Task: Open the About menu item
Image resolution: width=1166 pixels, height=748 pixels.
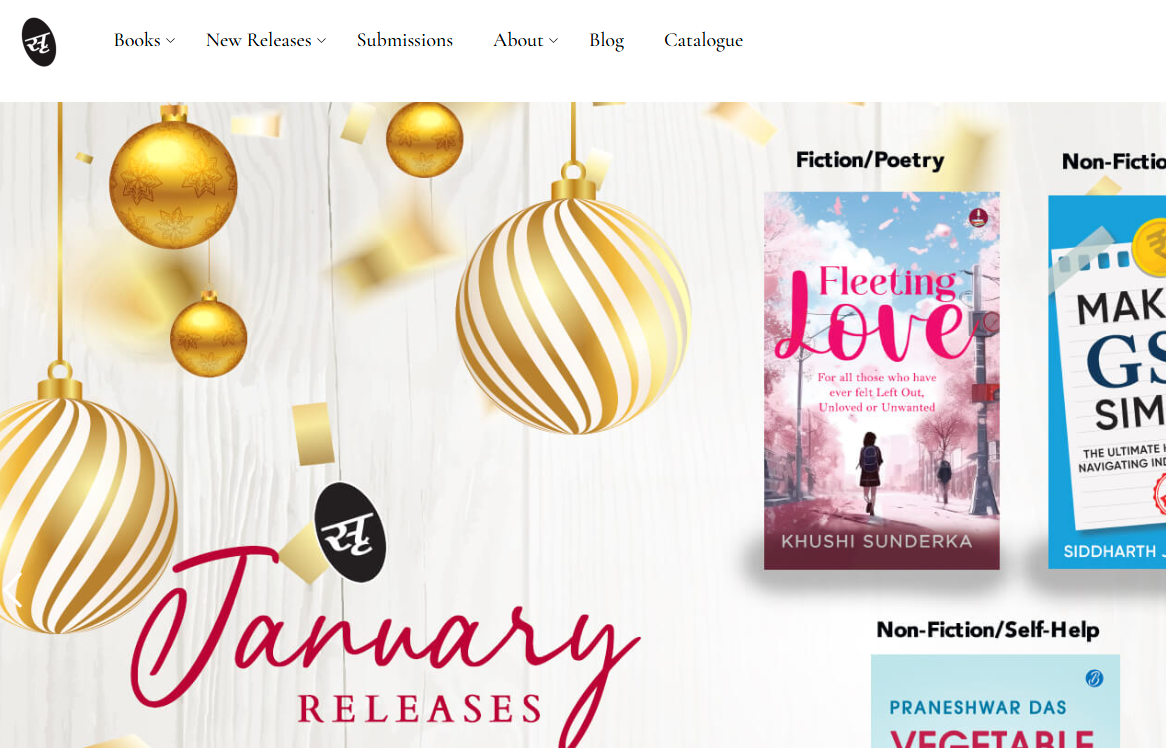Action: tap(518, 40)
